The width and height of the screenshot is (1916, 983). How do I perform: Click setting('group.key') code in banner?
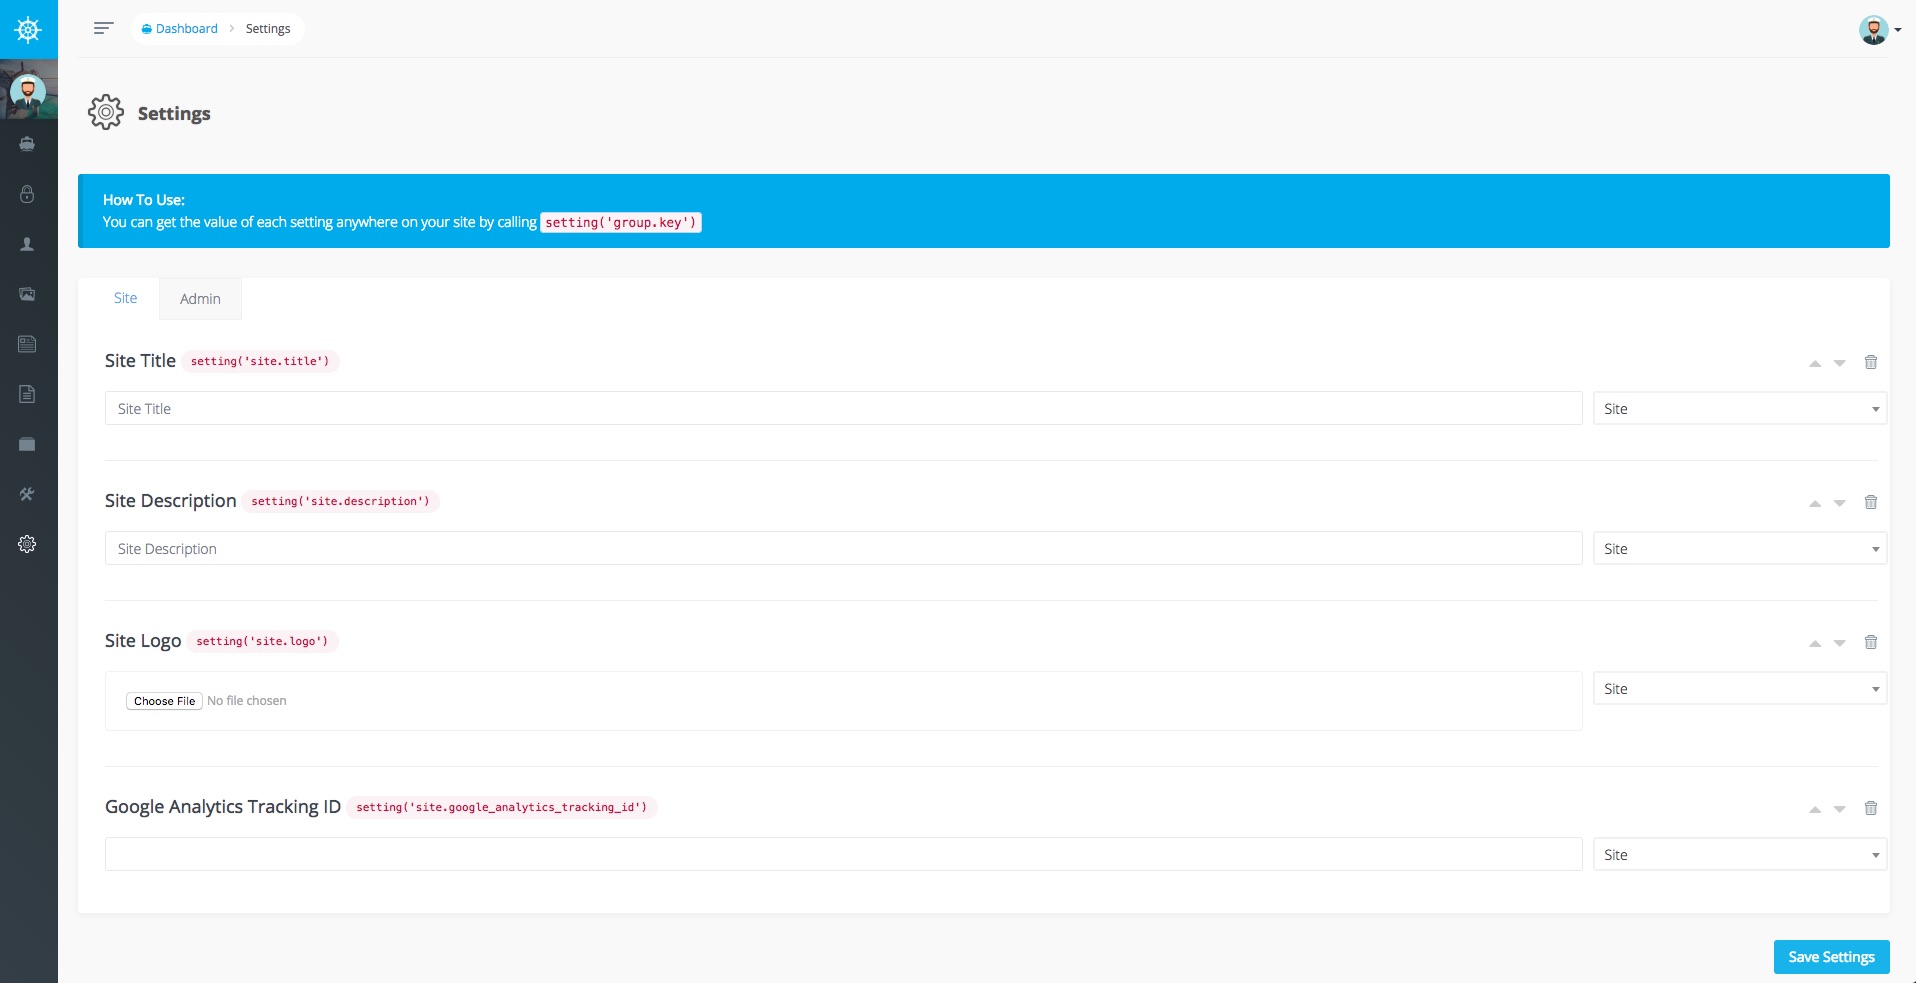(621, 222)
